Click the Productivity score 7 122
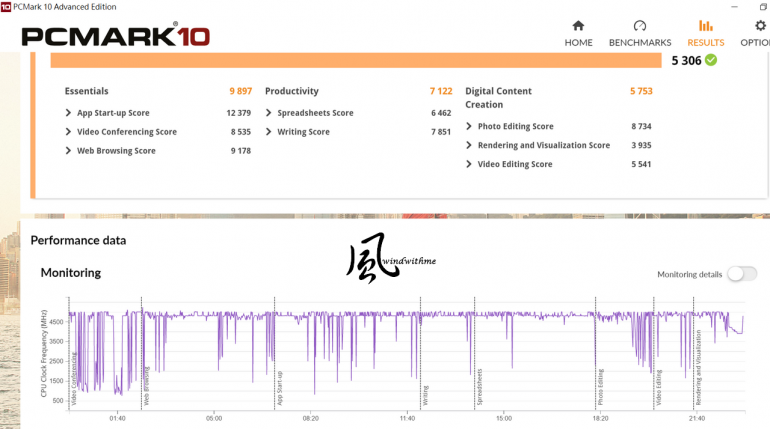Viewport: 770px width, 429px height. coord(441,91)
